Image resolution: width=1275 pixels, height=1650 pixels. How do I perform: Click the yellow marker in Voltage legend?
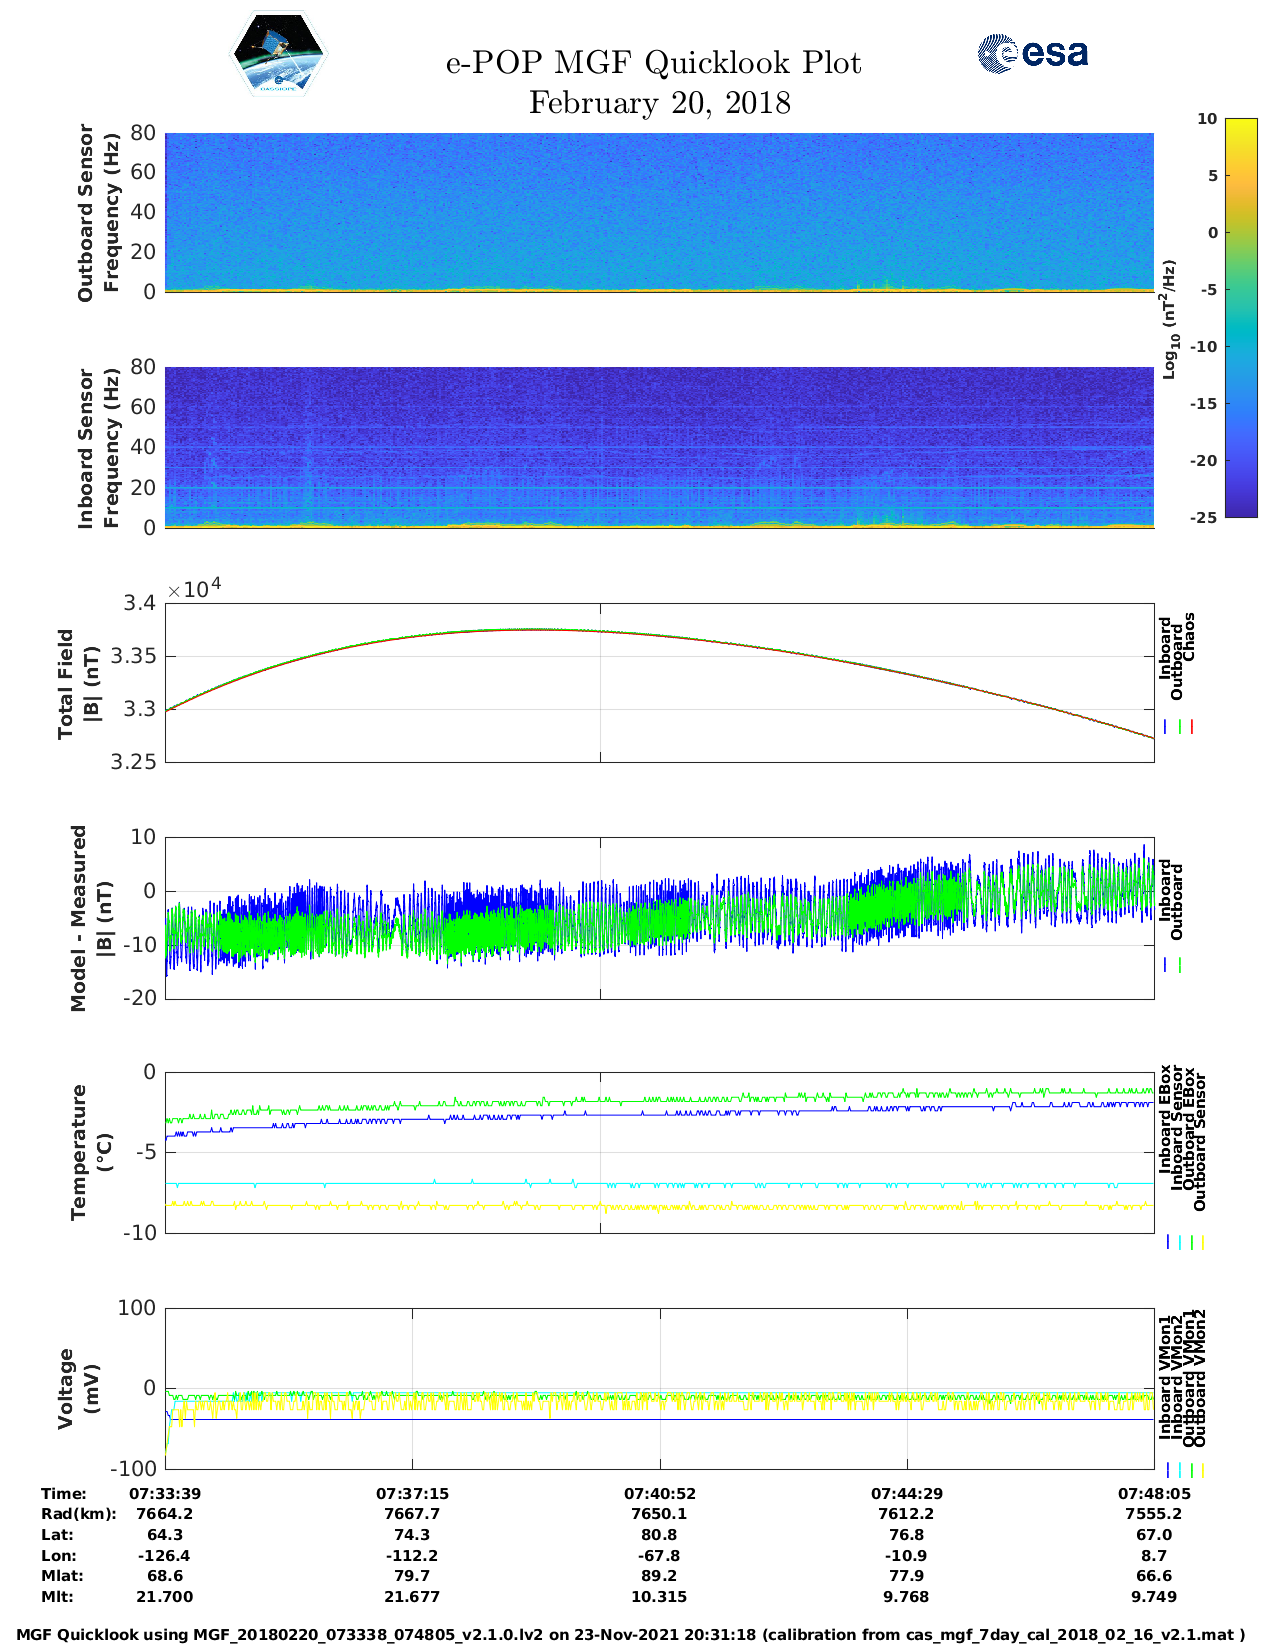1203,1470
